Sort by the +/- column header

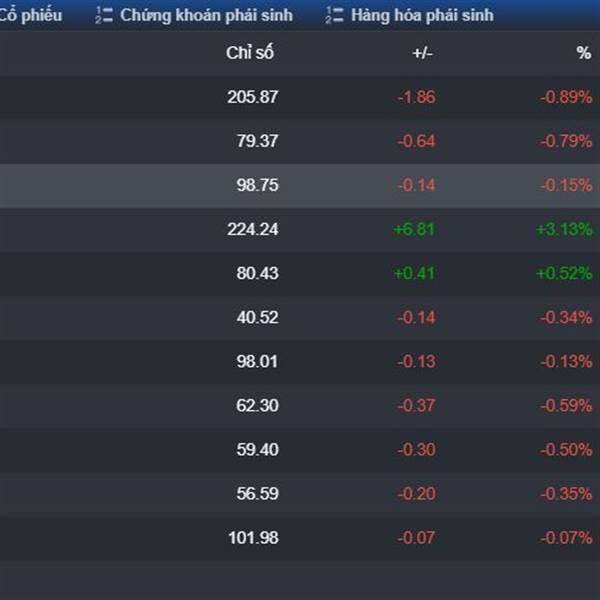[x=423, y=53]
